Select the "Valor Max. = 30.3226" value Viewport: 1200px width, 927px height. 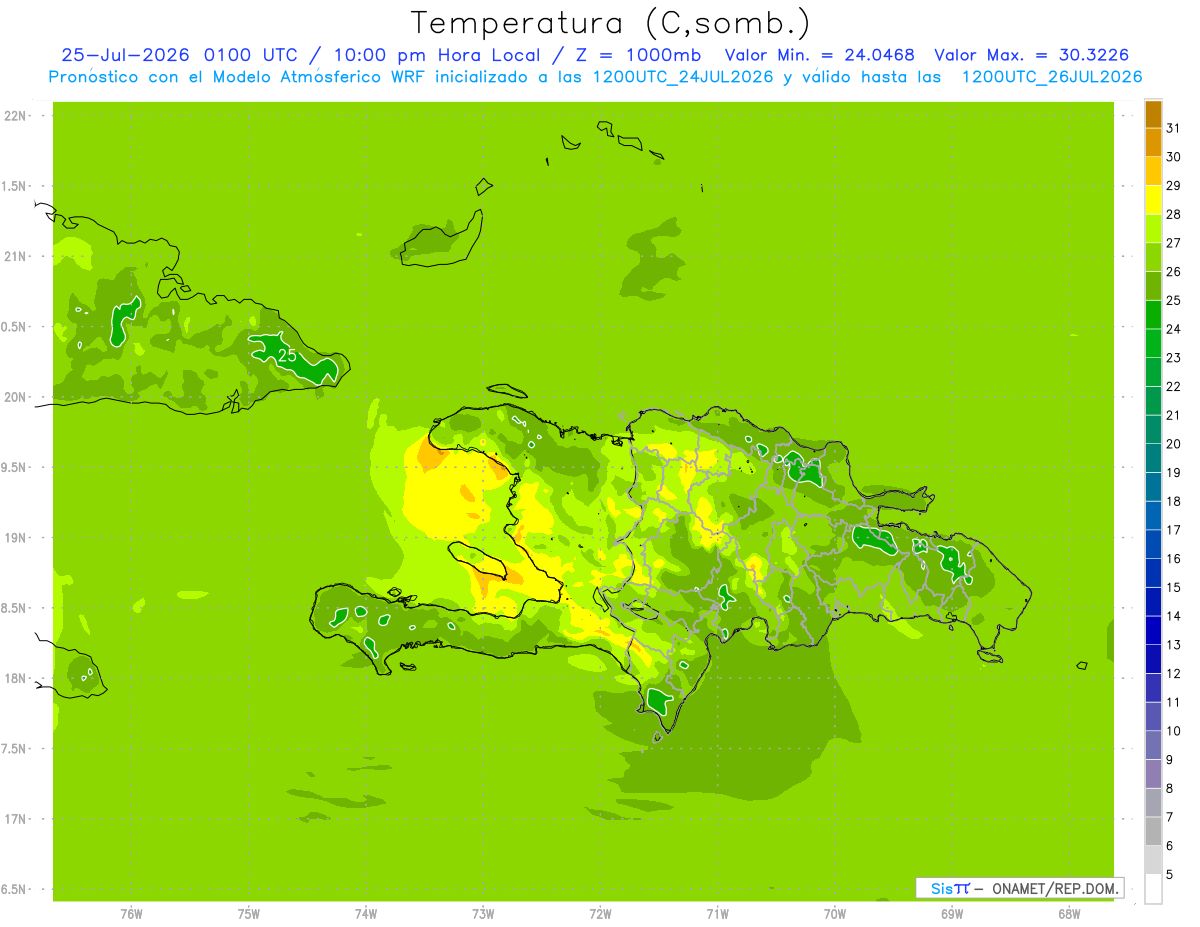1032,55
